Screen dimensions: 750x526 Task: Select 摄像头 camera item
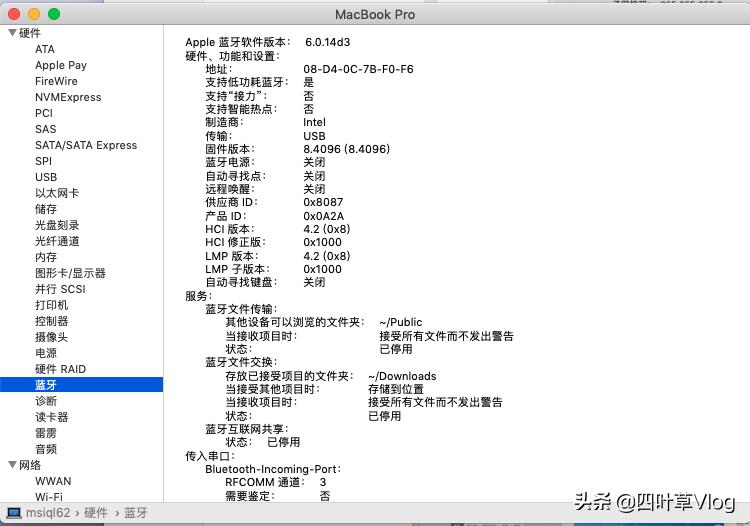(x=52, y=337)
